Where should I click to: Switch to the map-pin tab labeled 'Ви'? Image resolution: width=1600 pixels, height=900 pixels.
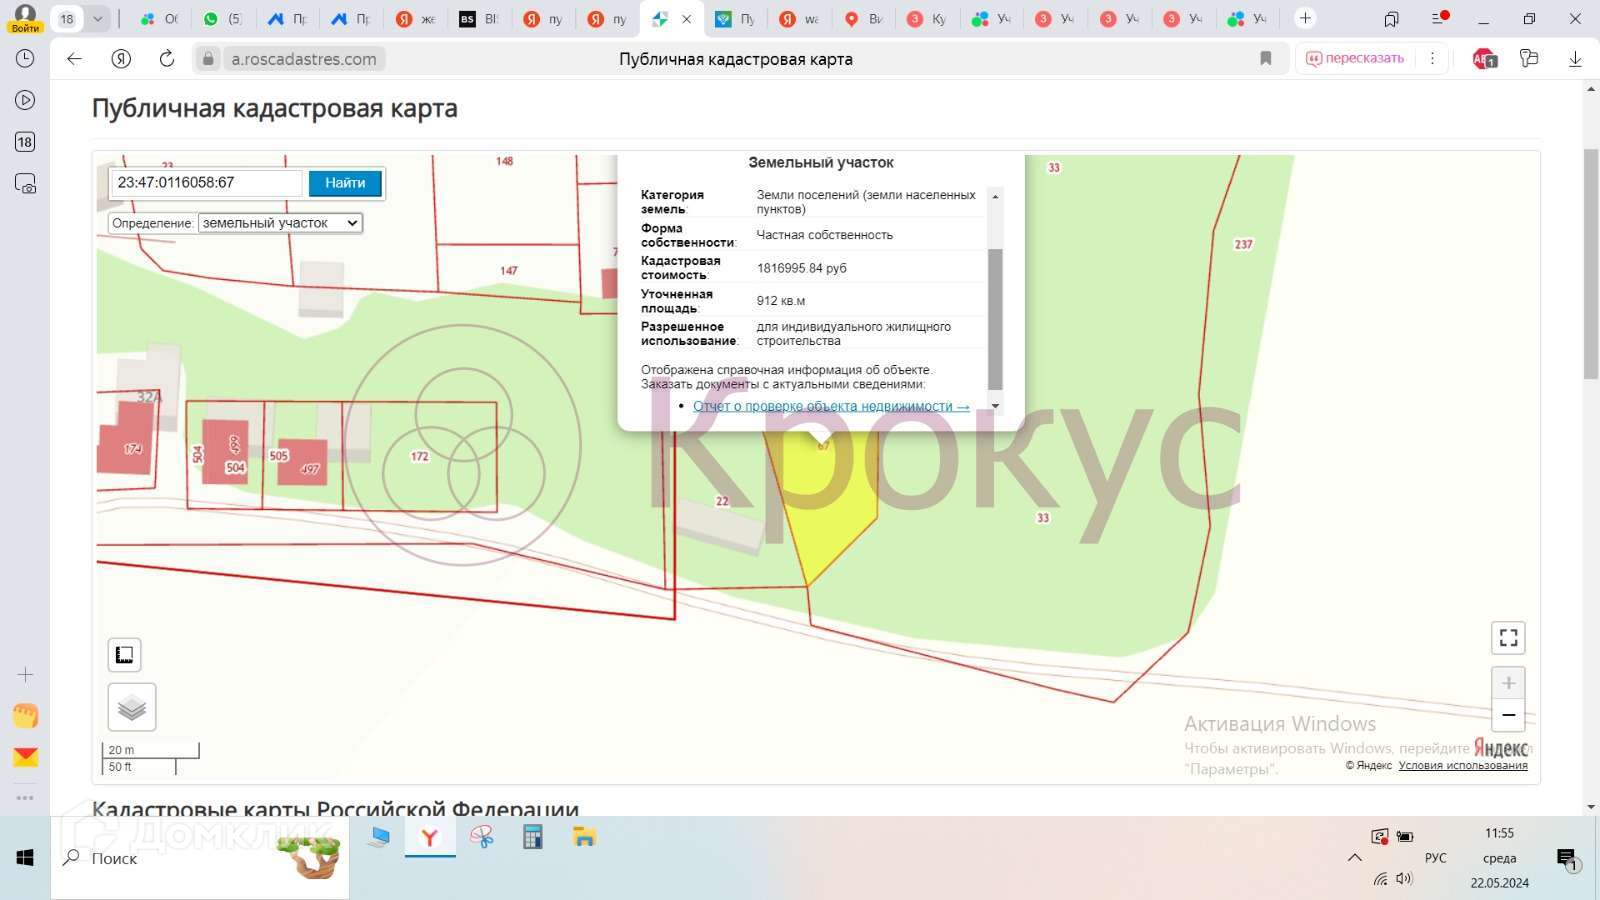(862, 18)
